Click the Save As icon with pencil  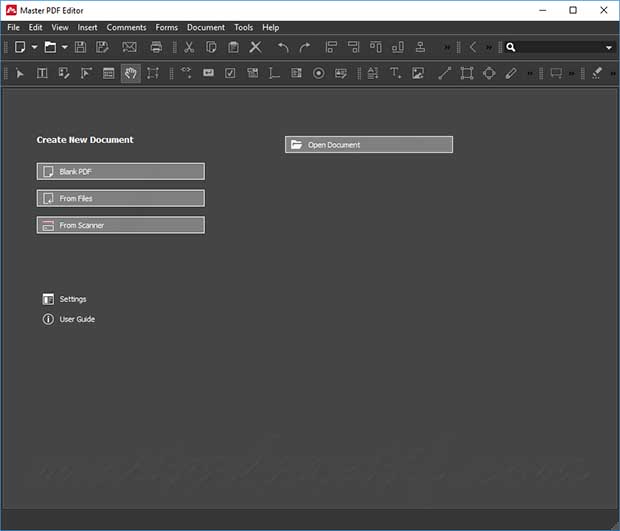(x=103, y=47)
